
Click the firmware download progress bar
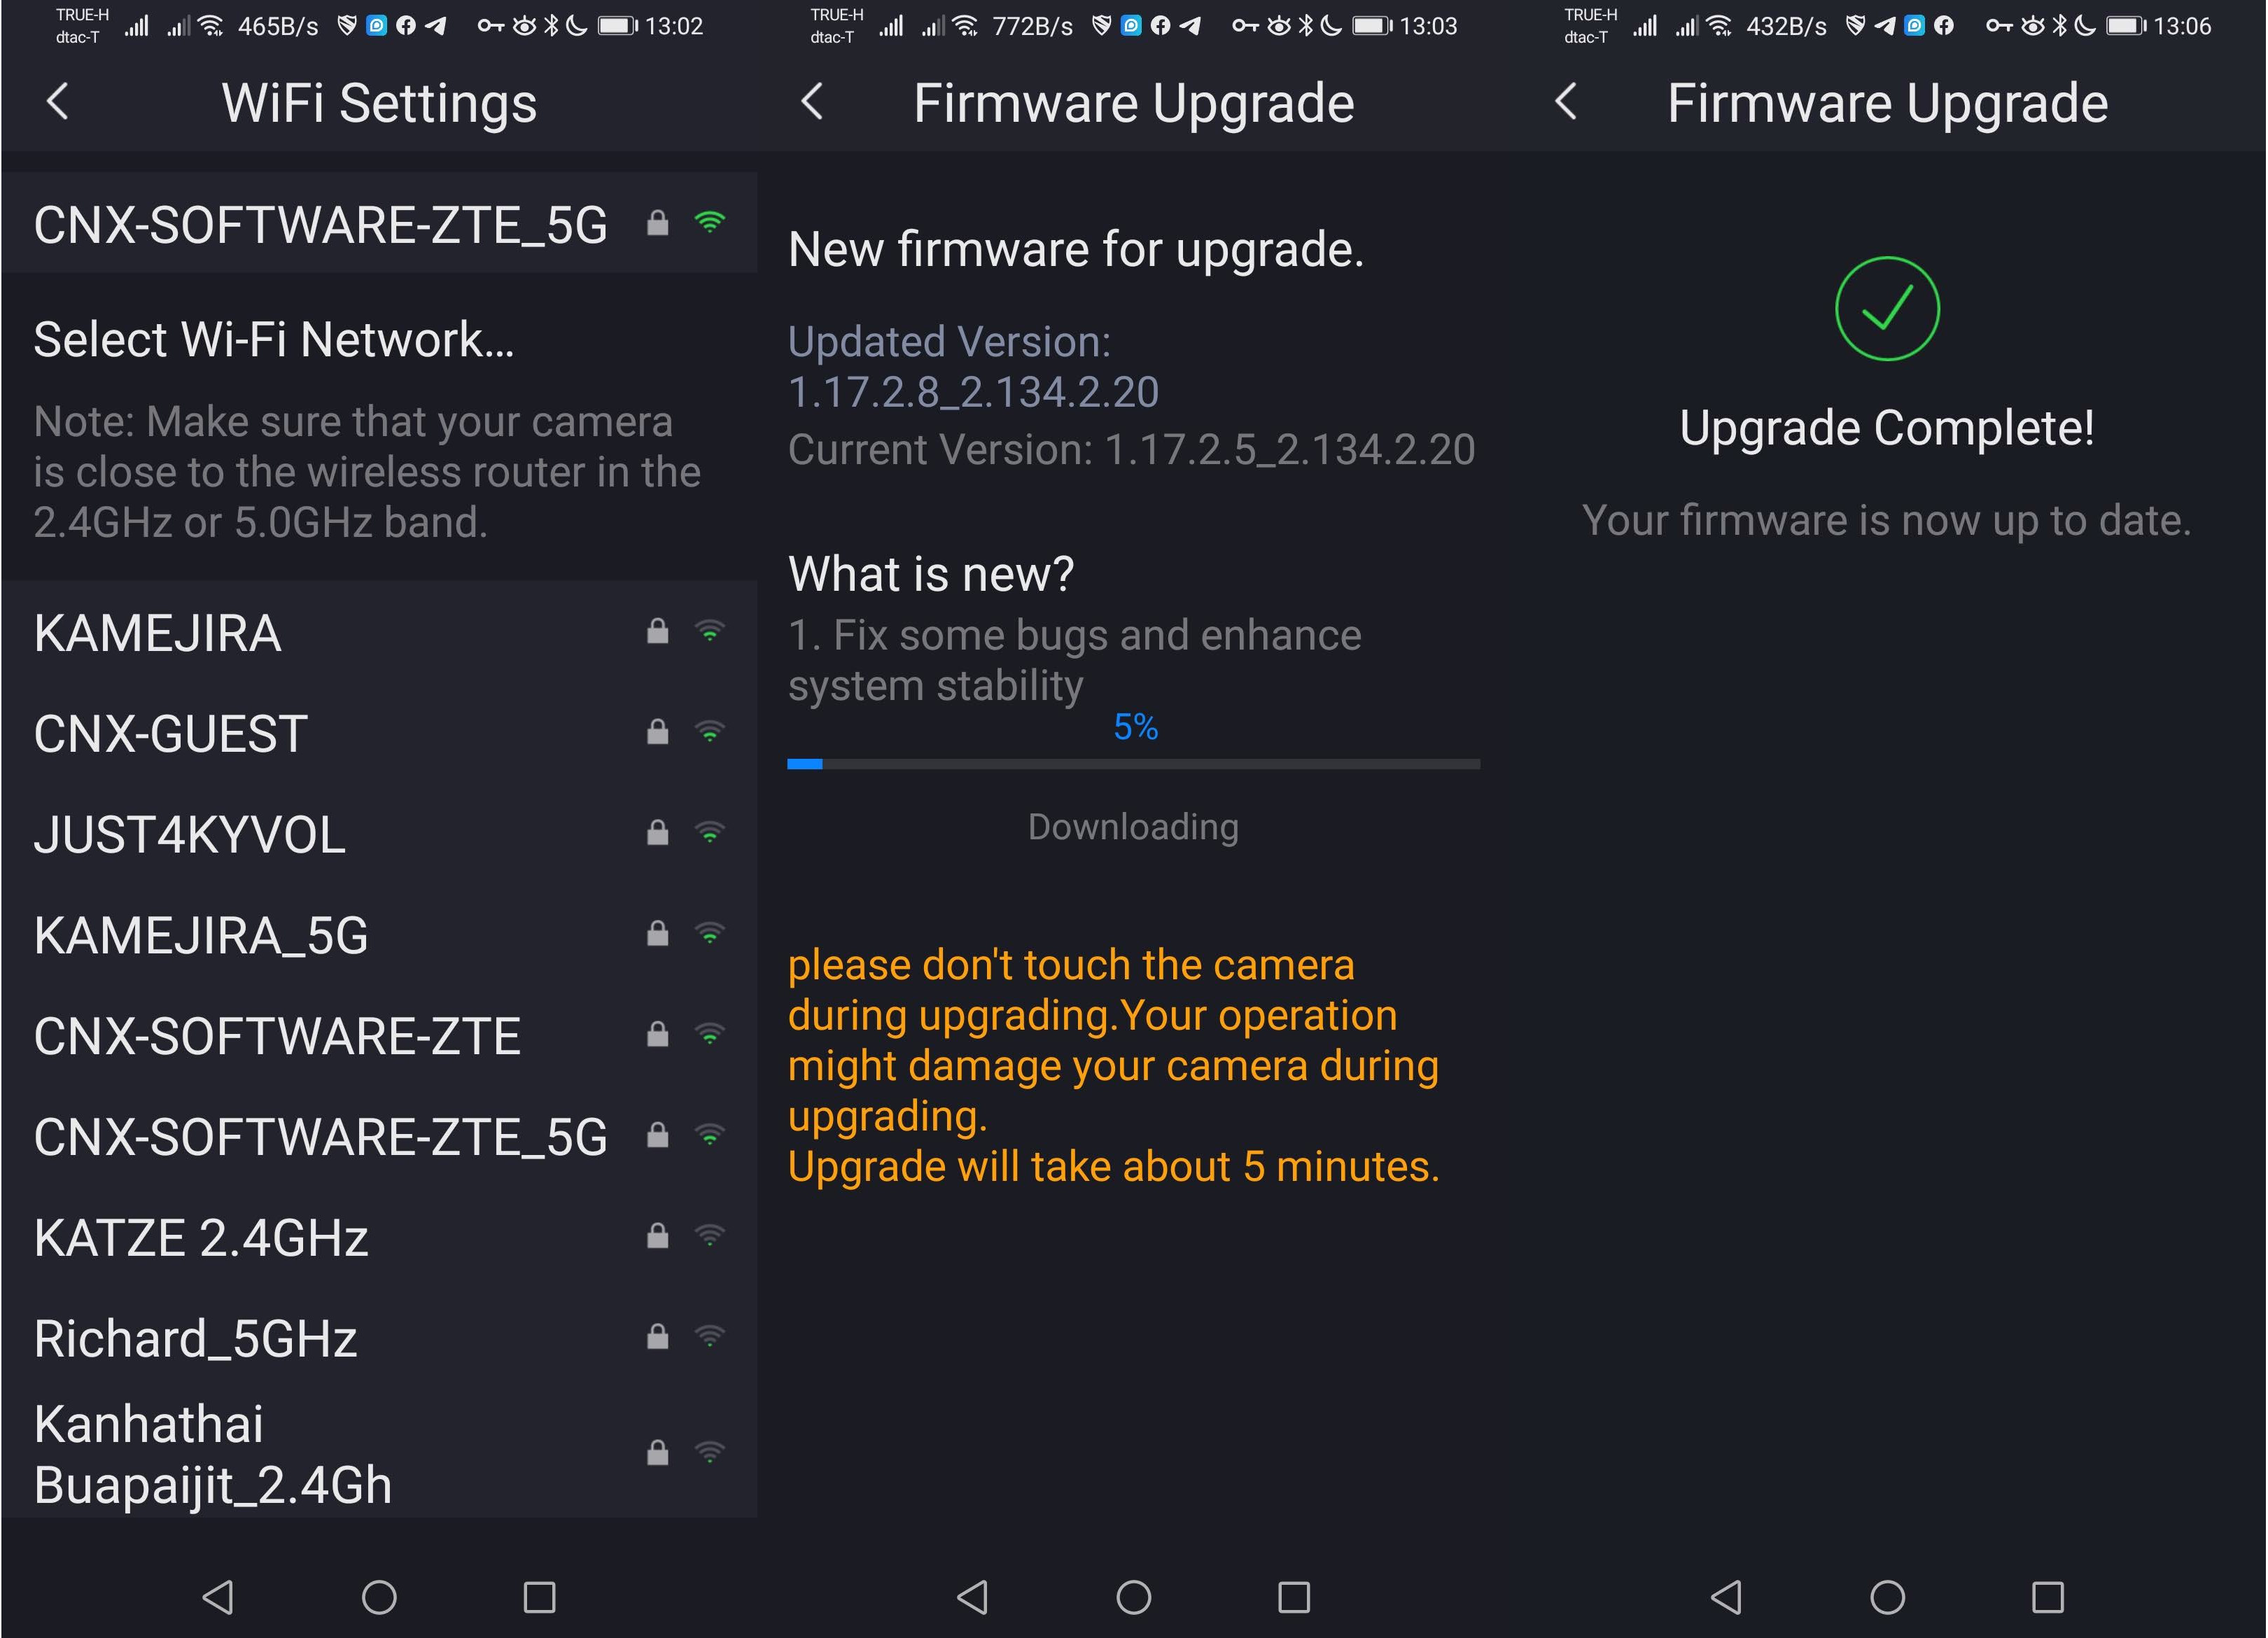coord(1133,763)
